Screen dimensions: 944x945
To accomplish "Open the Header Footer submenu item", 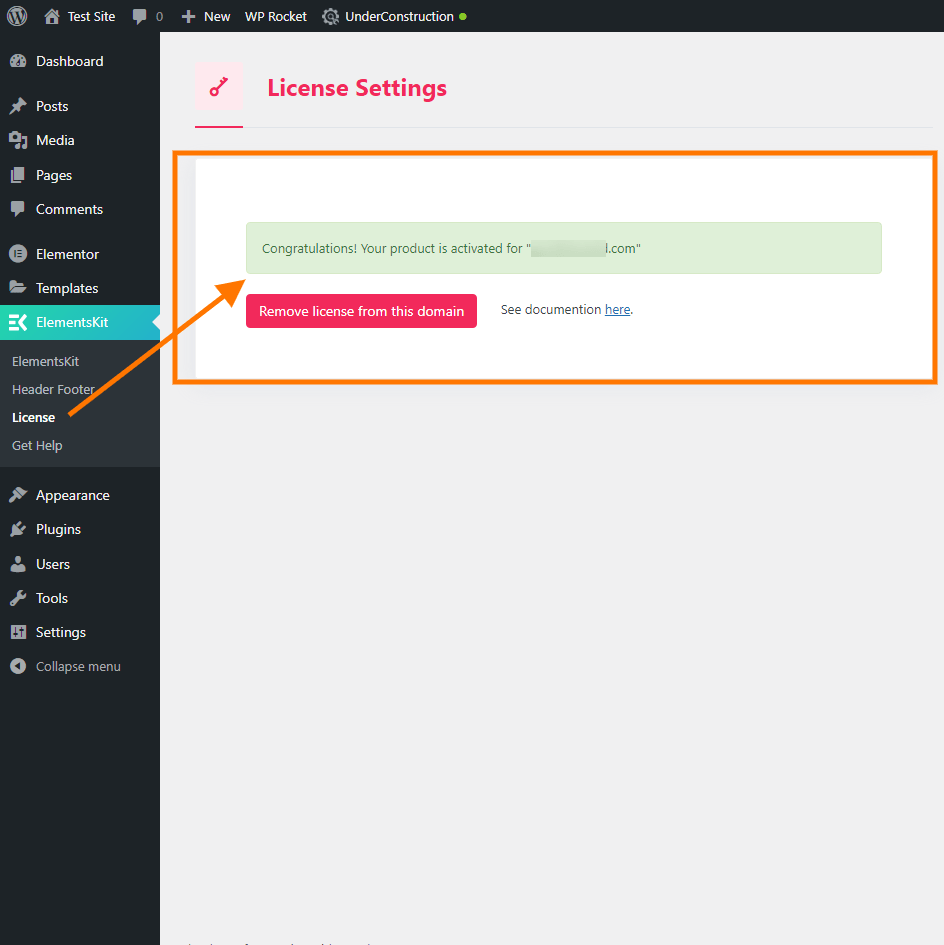I will [x=53, y=389].
